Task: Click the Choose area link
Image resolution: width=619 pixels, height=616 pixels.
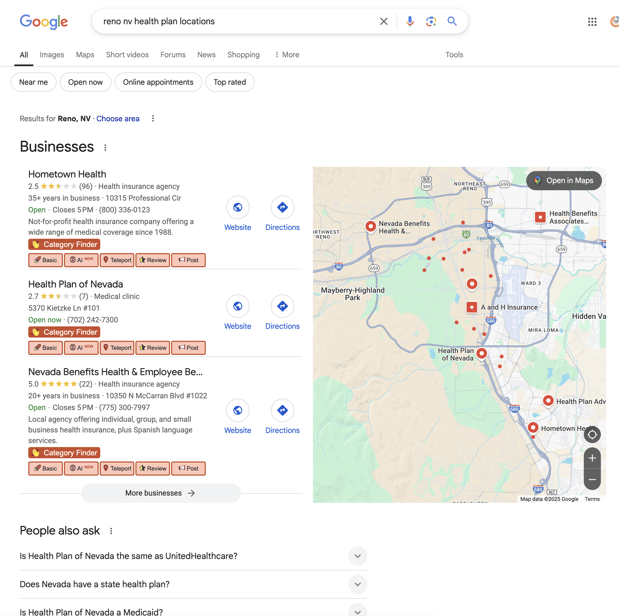Action: pyautogui.click(x=118, y=119)
